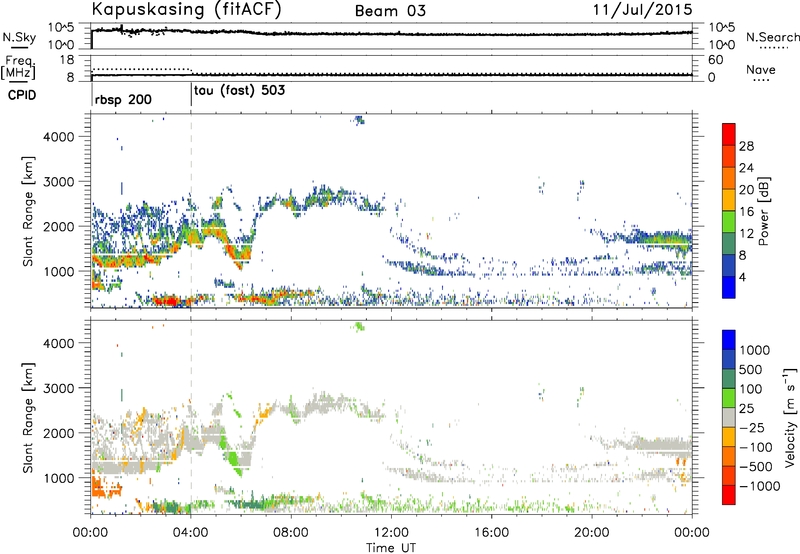Click the red bottom segment of Velocity colorbar
The height and width of the screenshot is (554, 800).
[729, 495]
